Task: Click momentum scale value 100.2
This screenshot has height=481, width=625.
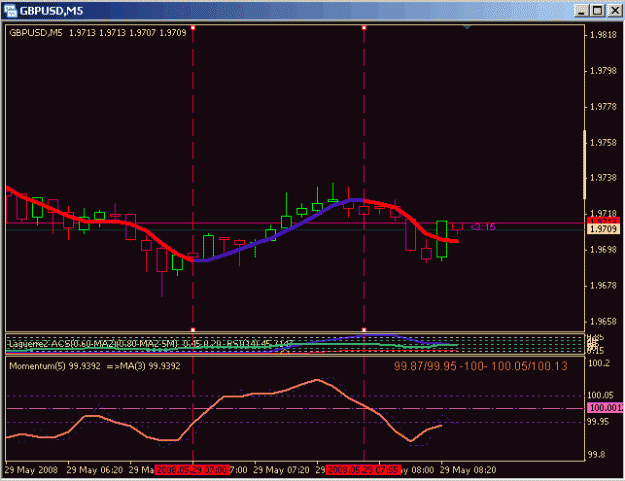Action: click(599, 363)
